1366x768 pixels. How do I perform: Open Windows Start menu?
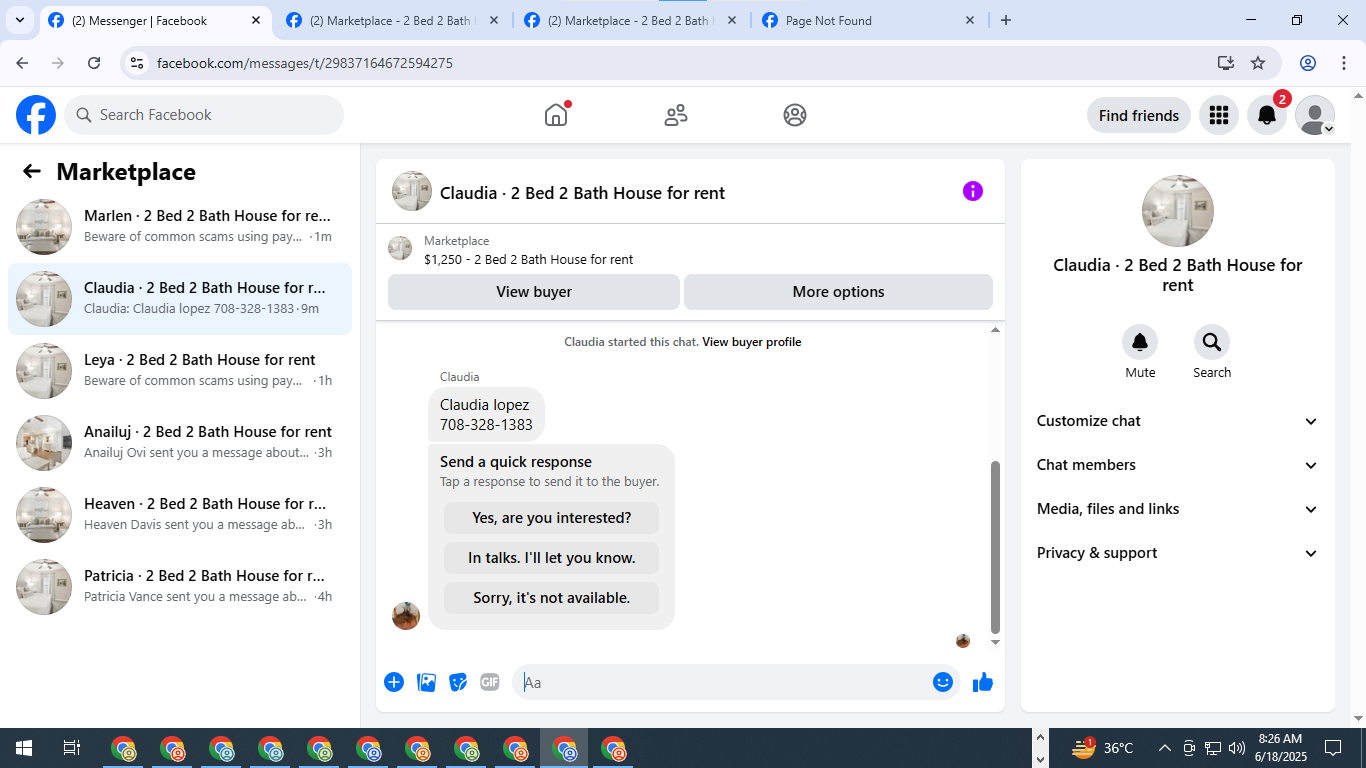[24, 748]
